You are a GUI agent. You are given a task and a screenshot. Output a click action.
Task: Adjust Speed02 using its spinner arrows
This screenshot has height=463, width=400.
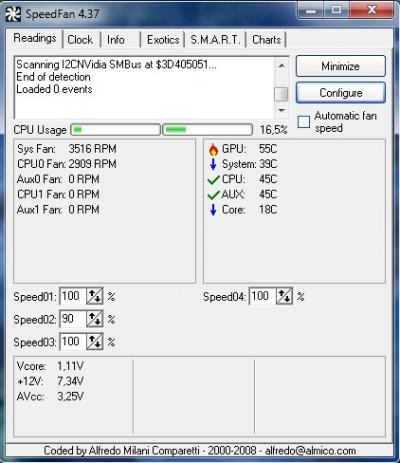click(x=95, y=319)
